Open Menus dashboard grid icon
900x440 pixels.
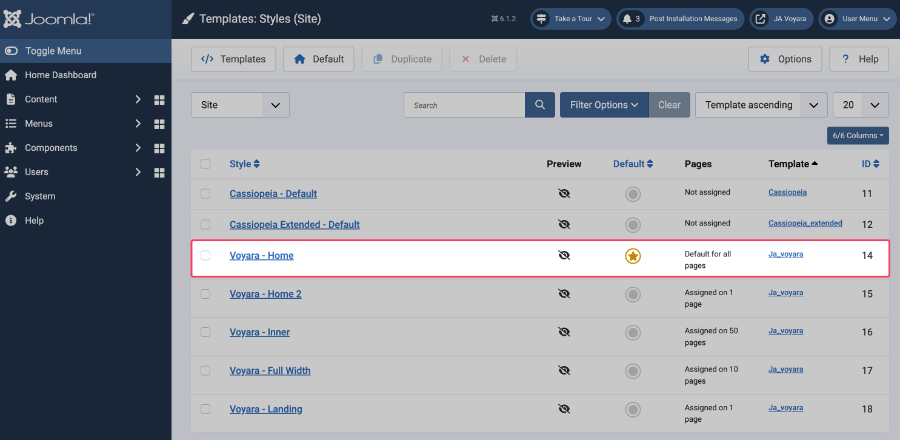pyautogui.click(x=160, y=124)
